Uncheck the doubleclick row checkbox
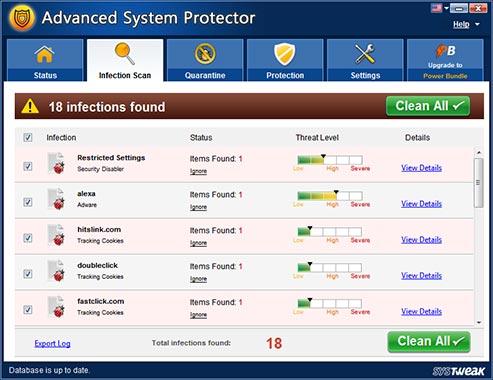The image size is (493, 380). click(28, 274)
